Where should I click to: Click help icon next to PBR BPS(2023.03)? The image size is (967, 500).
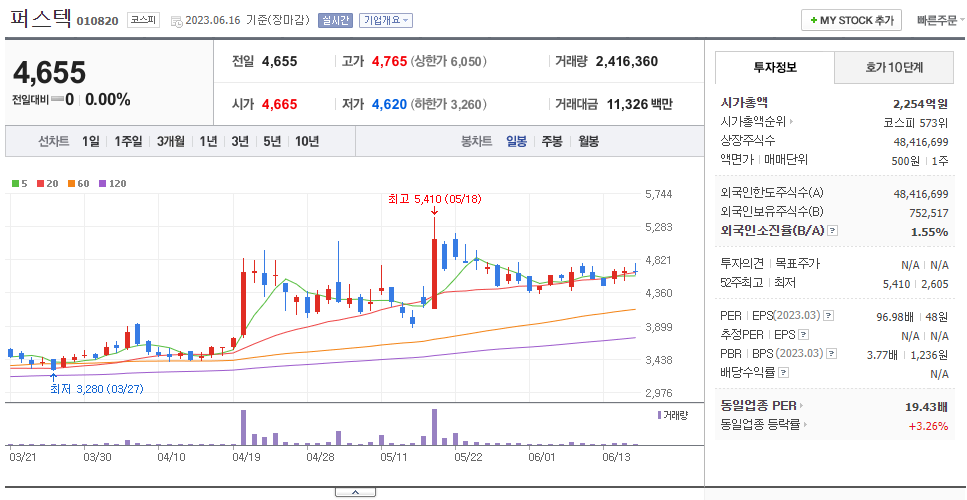click(x=832, y=354)
